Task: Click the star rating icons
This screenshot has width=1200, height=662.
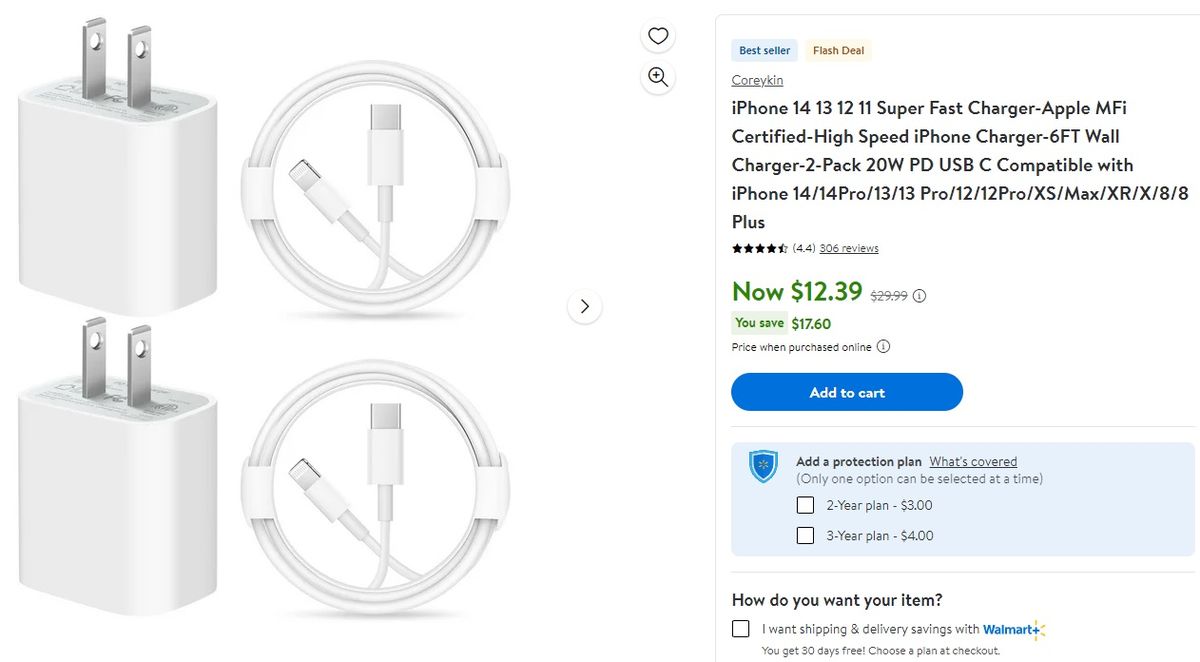Action: click(758, 247)
